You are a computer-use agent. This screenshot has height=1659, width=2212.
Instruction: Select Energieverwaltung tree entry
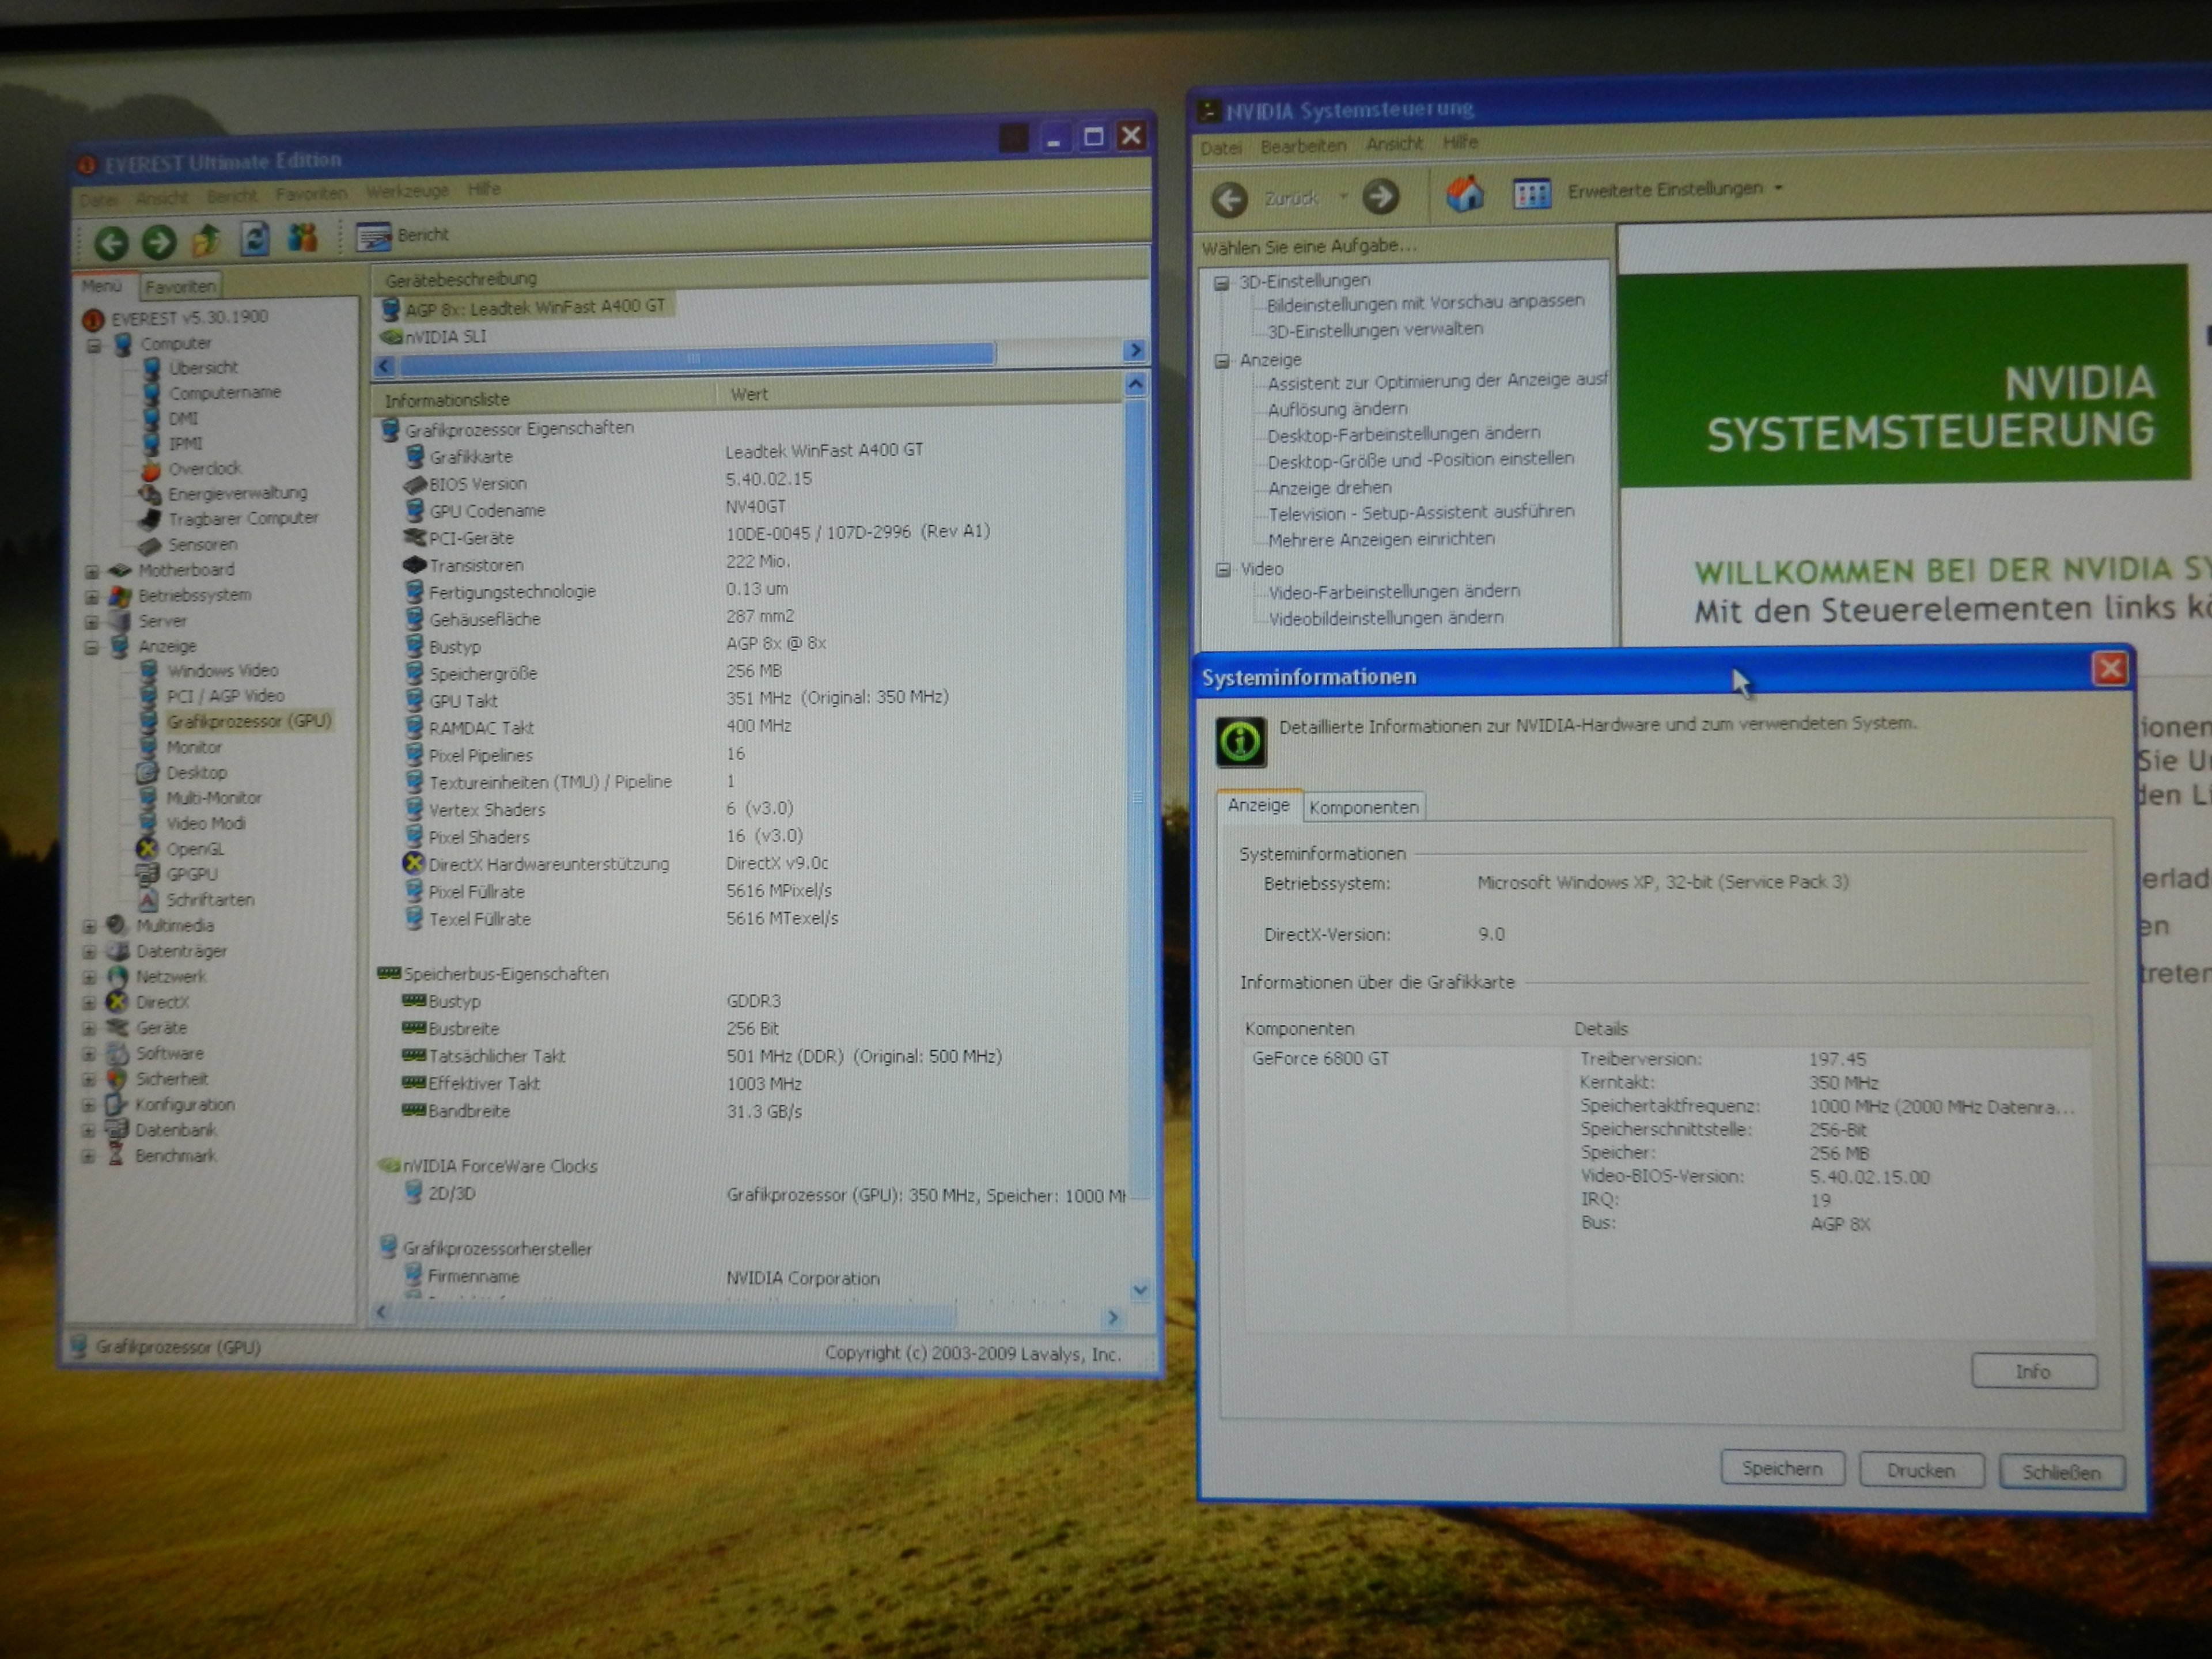237,493
